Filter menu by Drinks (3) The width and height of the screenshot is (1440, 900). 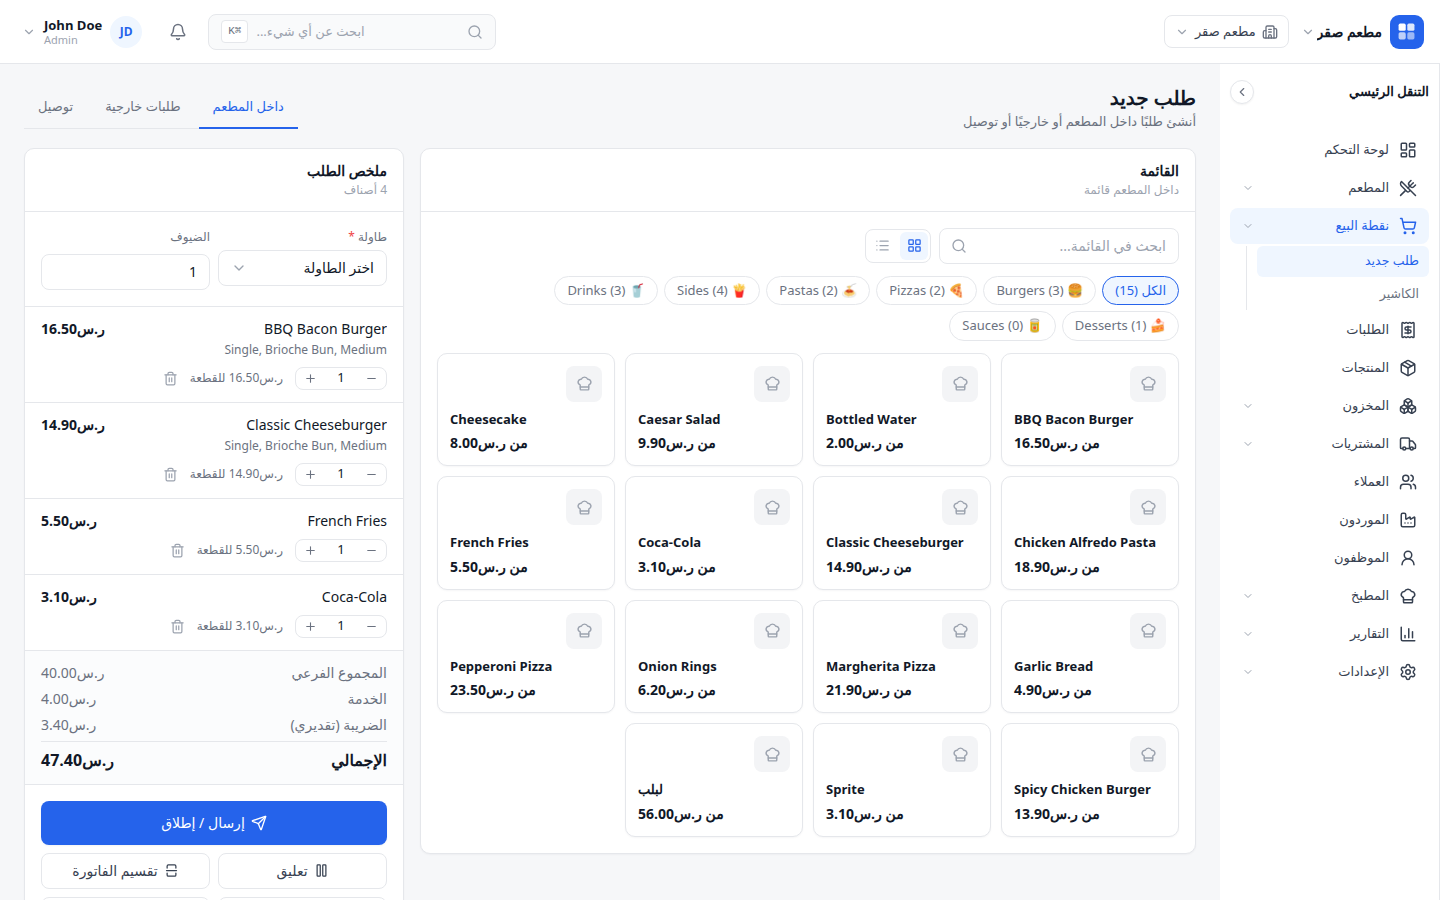point(606,291)
